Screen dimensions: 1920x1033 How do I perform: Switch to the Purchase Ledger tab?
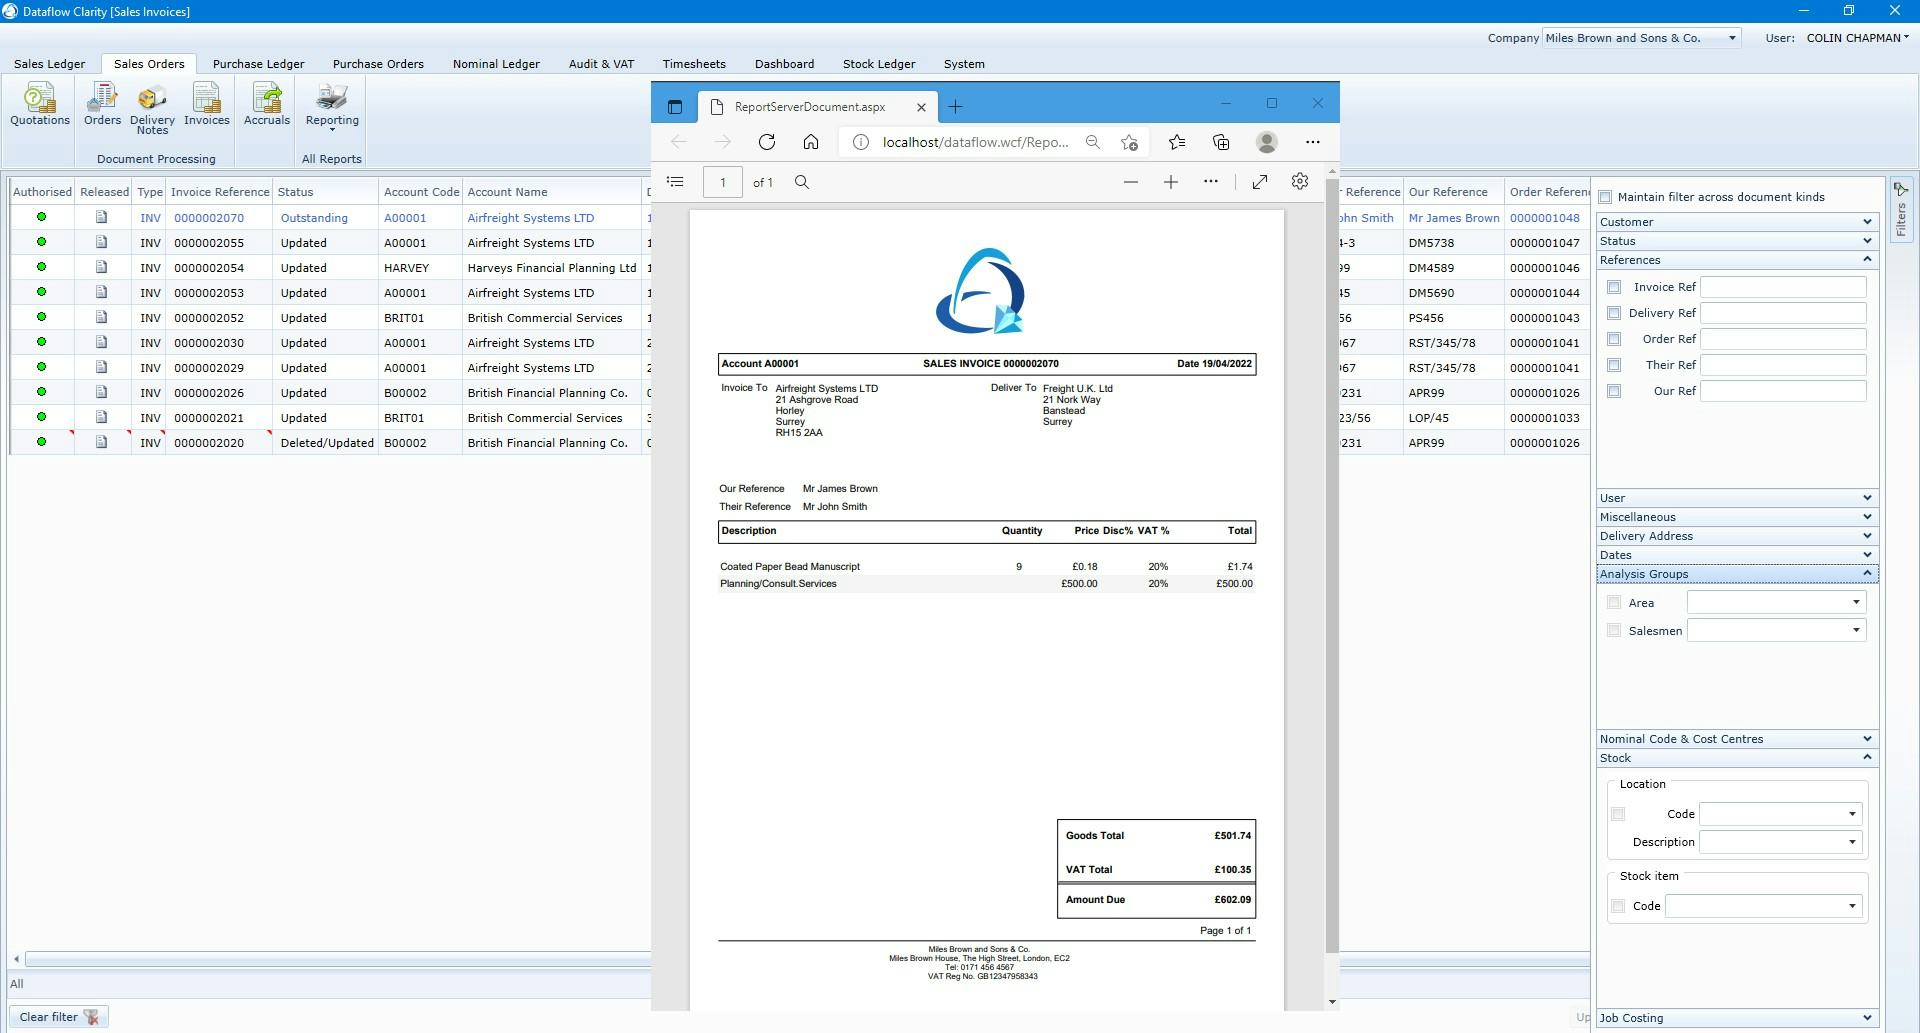click(x=258, y=64)
